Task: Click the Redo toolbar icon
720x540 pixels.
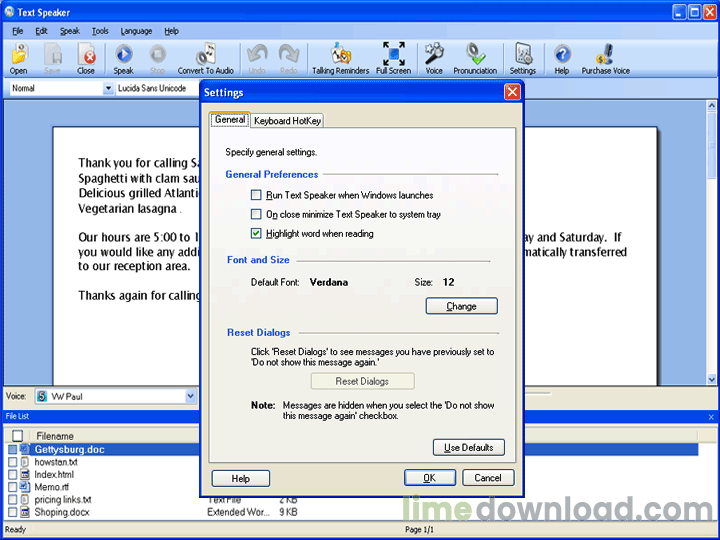Action: [x=288, y=59]
